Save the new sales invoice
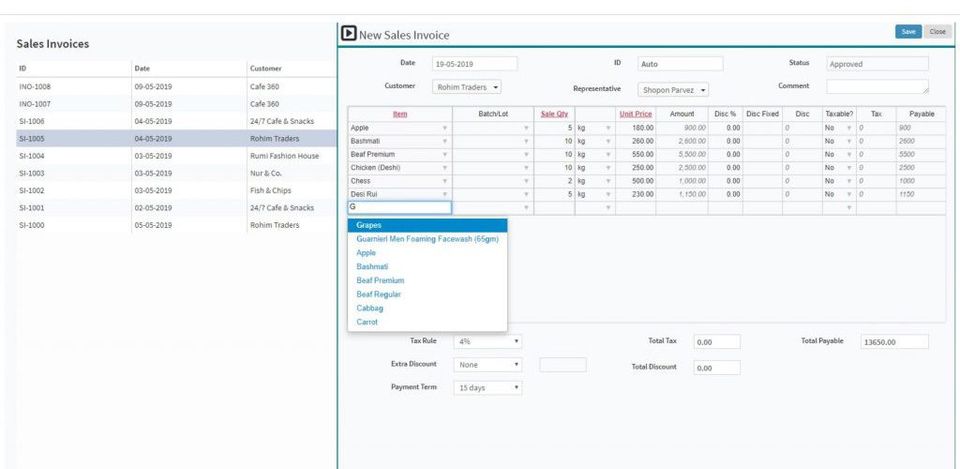This screenshot has width=960, height=469. click(x=909, y=32)
